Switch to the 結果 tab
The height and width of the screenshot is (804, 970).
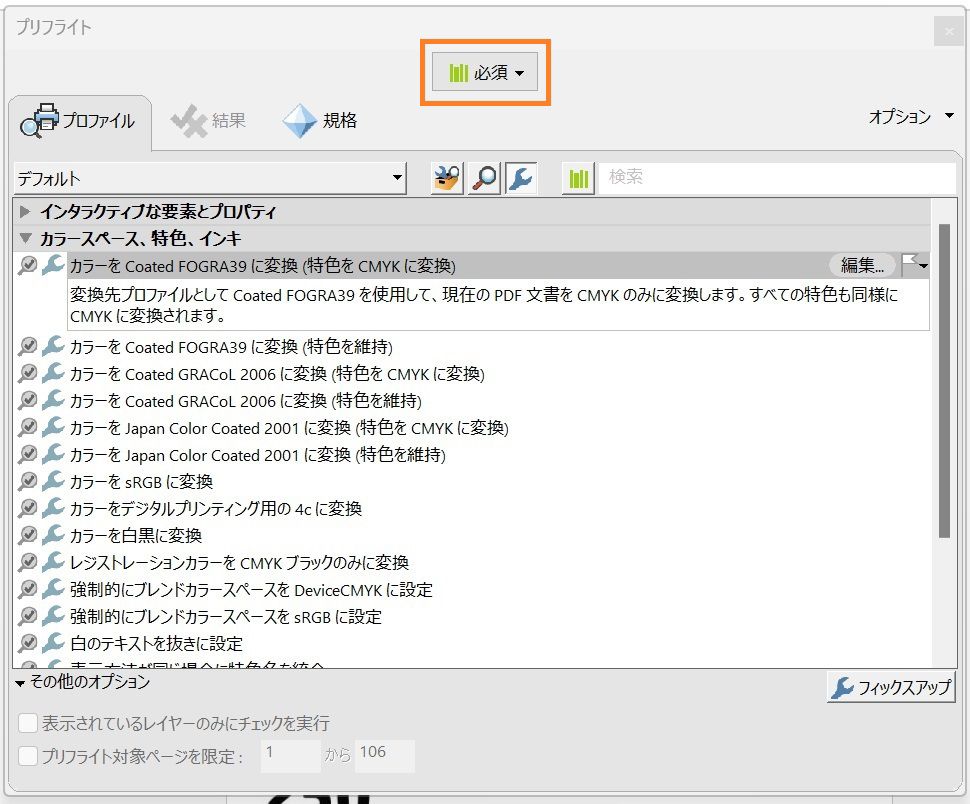(209, 120)
